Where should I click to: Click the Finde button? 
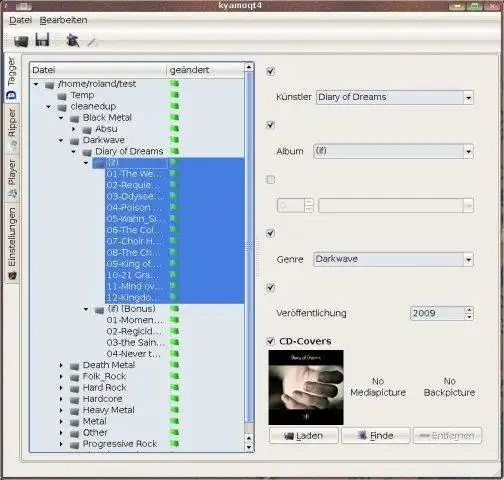376,436
